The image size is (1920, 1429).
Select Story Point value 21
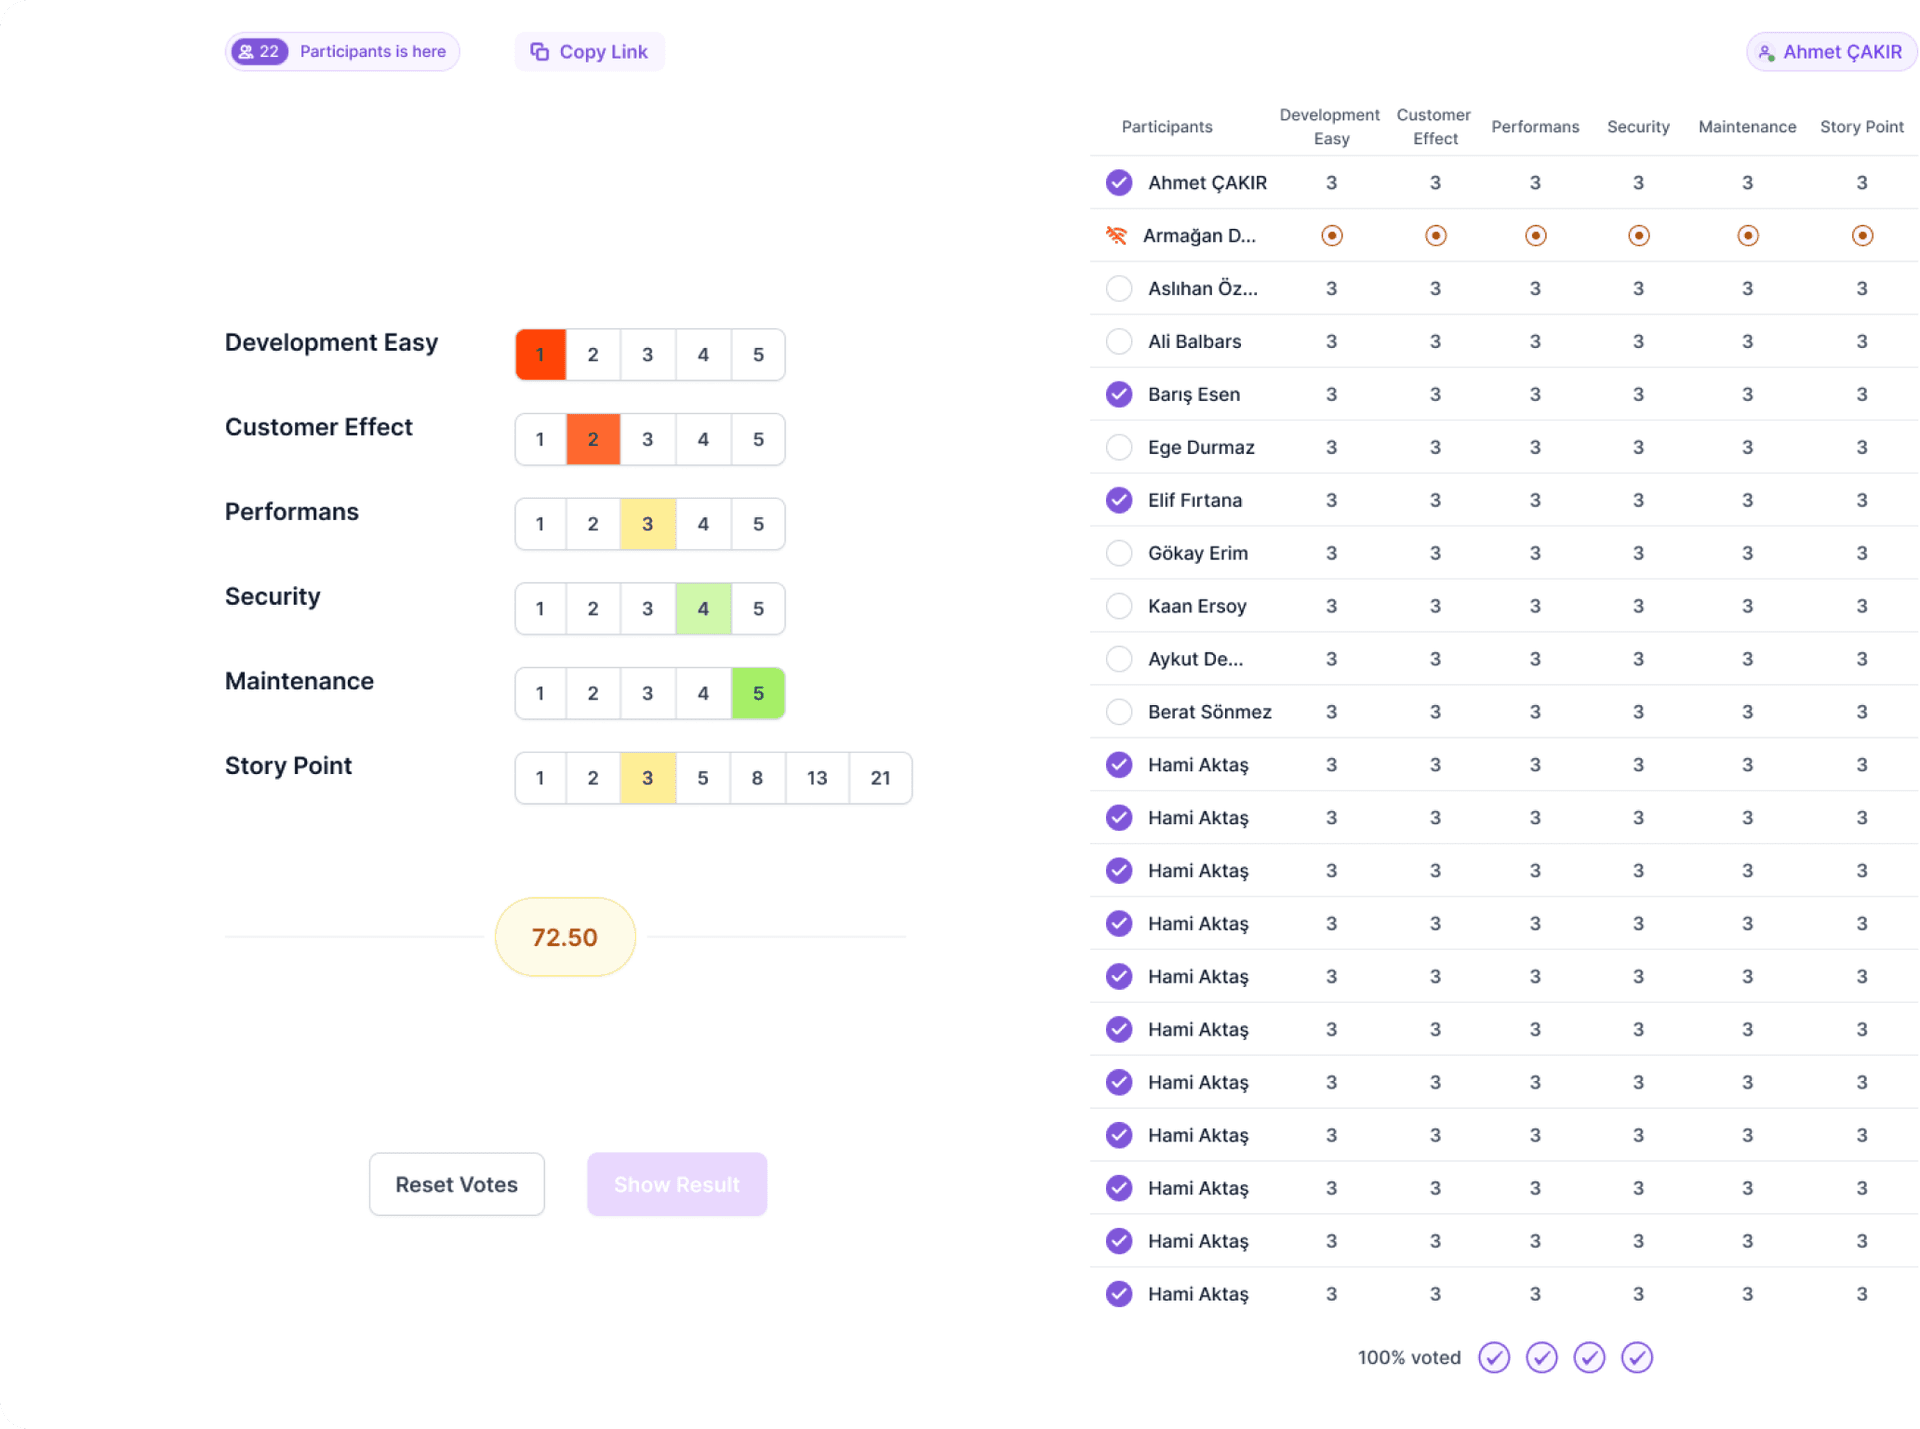point(880,778)
